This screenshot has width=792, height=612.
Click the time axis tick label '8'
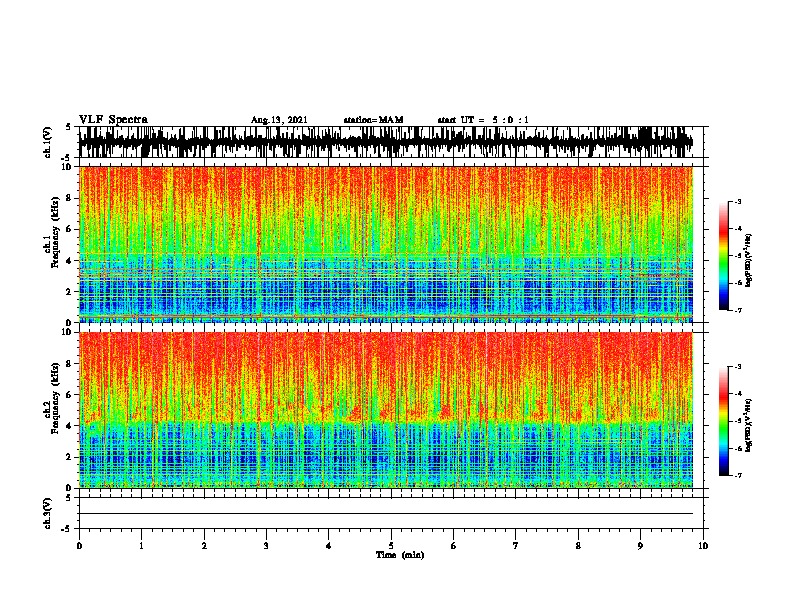tap(578, 546)
